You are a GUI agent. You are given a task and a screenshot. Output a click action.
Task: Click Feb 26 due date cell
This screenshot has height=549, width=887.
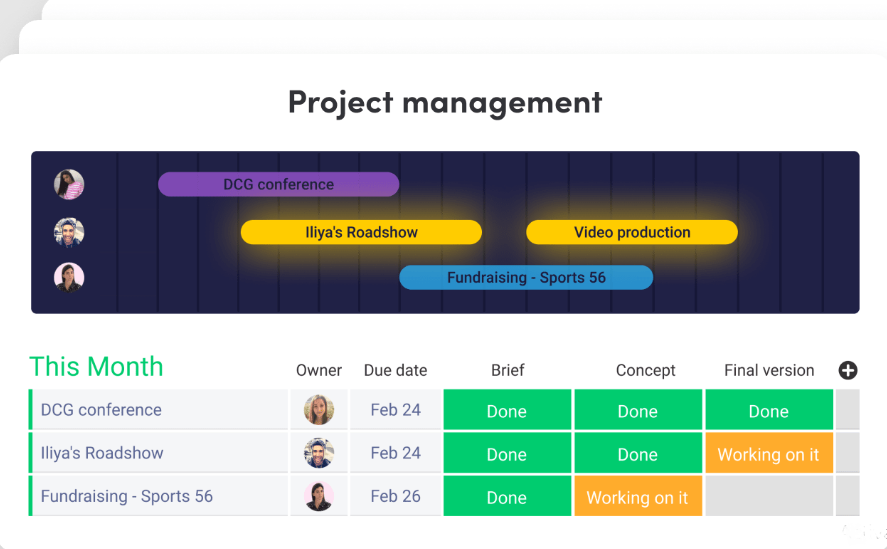(395, 496)
